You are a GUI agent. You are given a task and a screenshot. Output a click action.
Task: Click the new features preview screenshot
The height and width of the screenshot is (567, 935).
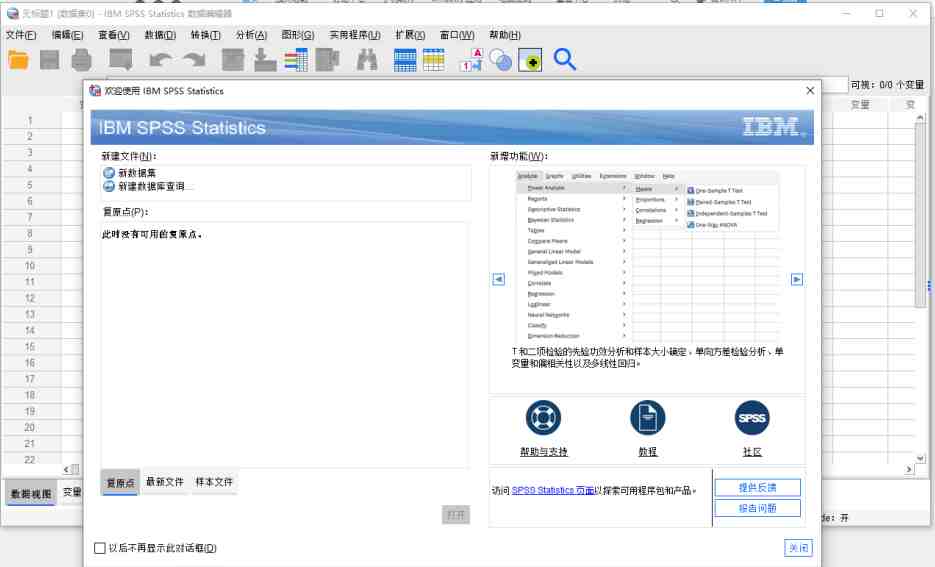coord(647,256)
